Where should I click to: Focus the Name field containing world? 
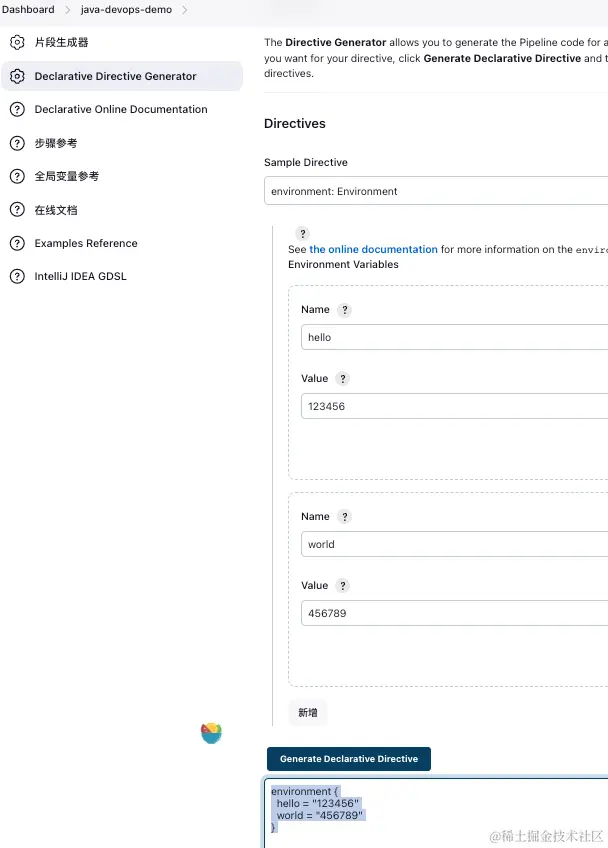click(x=454, y=544)
